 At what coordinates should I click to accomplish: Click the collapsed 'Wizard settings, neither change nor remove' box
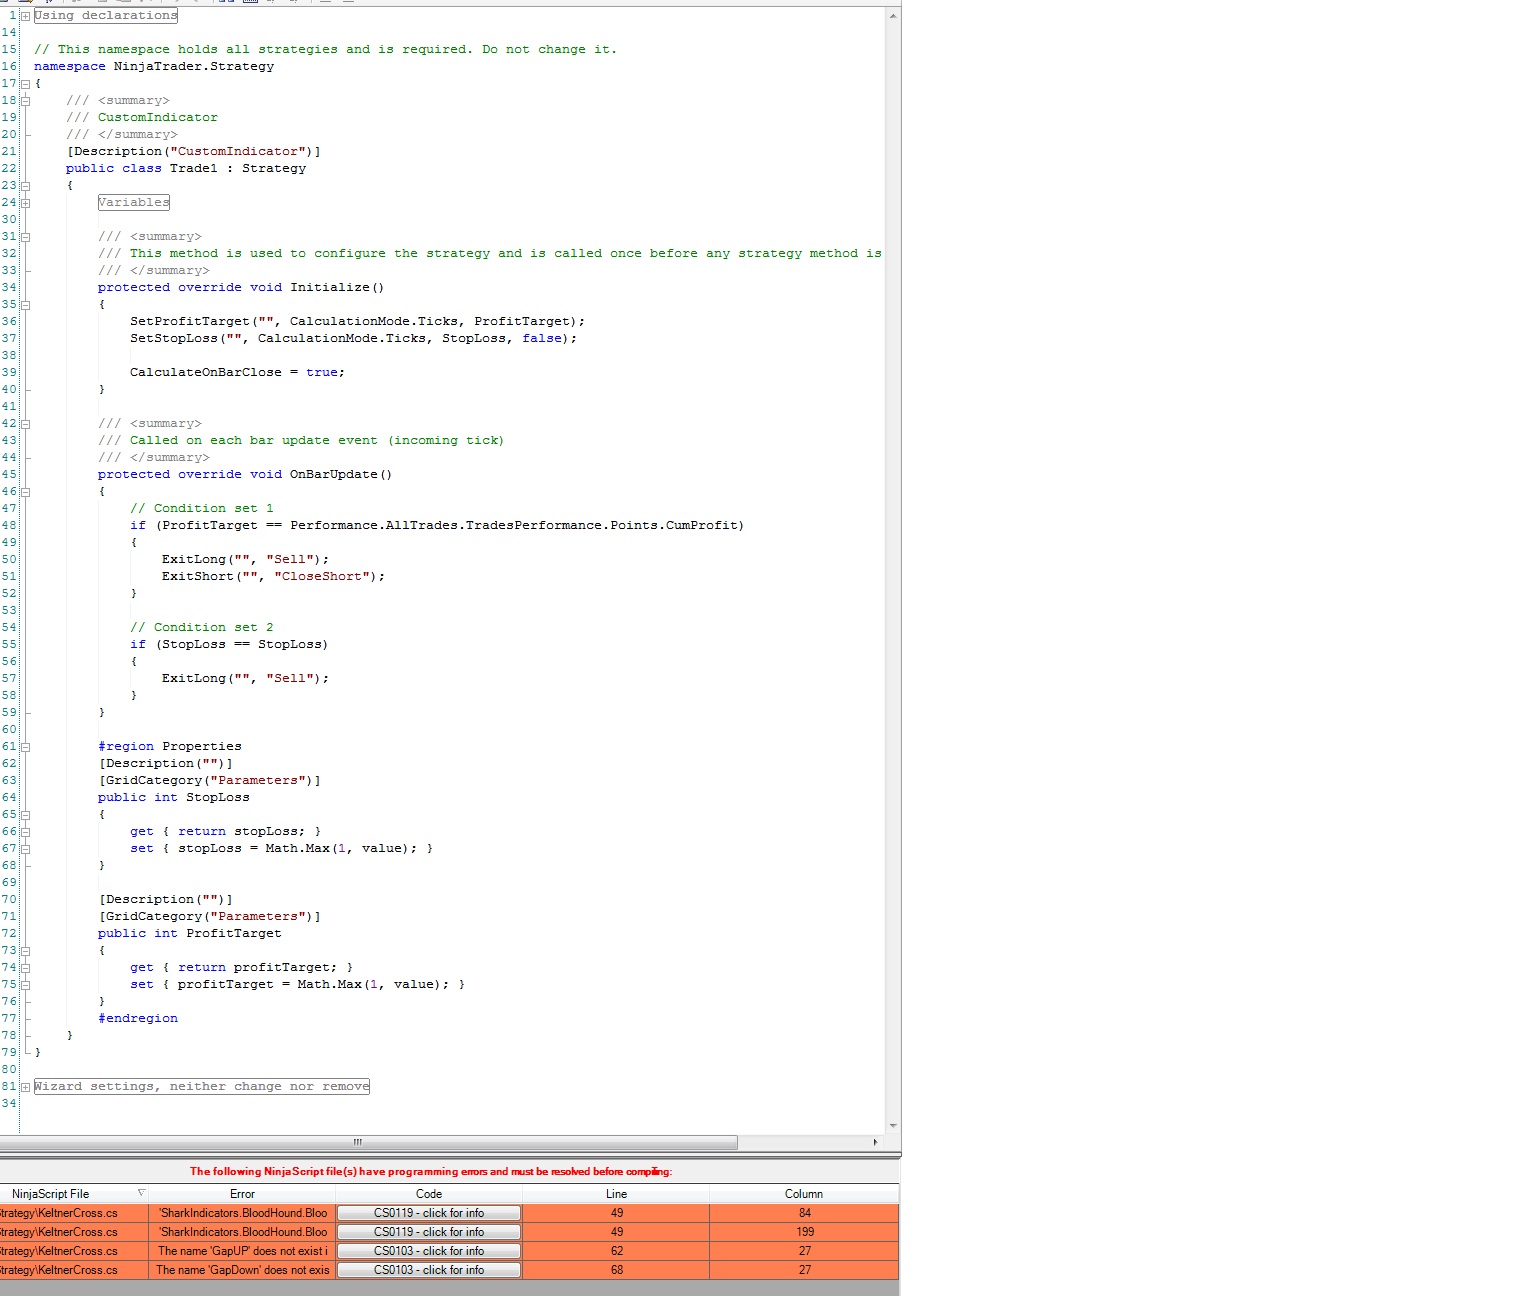coord(202,1087)
